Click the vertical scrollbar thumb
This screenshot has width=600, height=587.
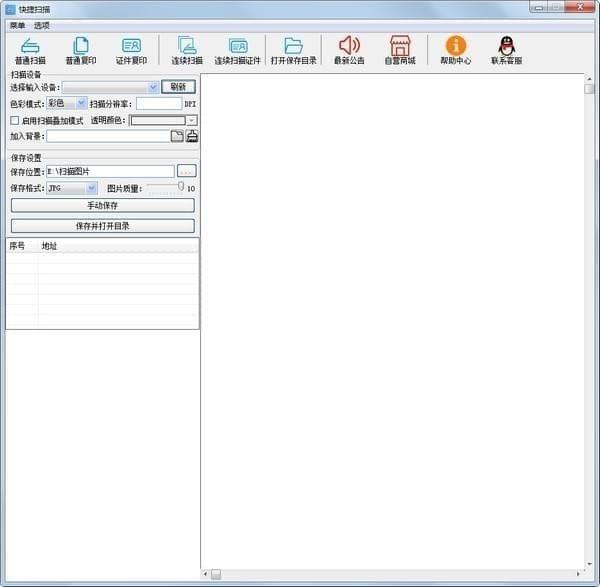(589, 89)
